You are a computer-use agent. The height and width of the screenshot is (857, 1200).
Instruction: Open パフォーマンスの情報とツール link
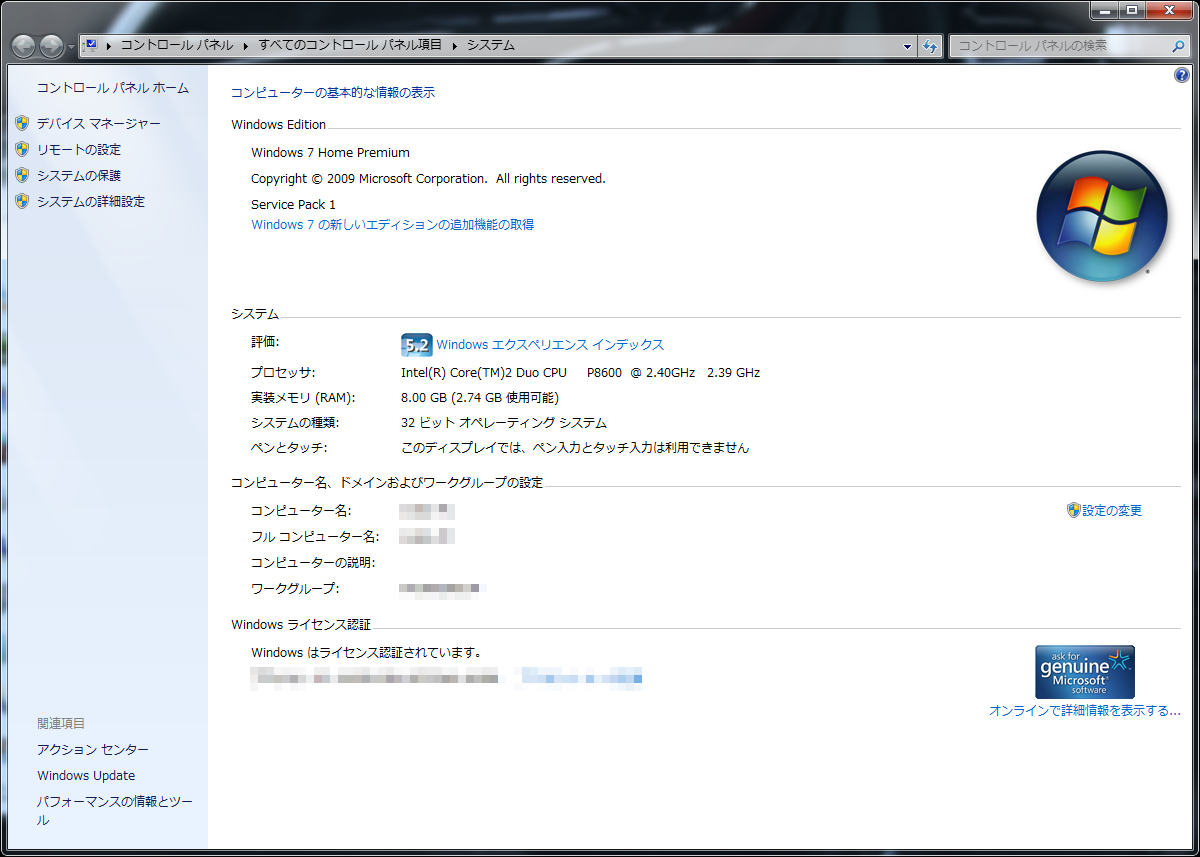click(115, 810)
